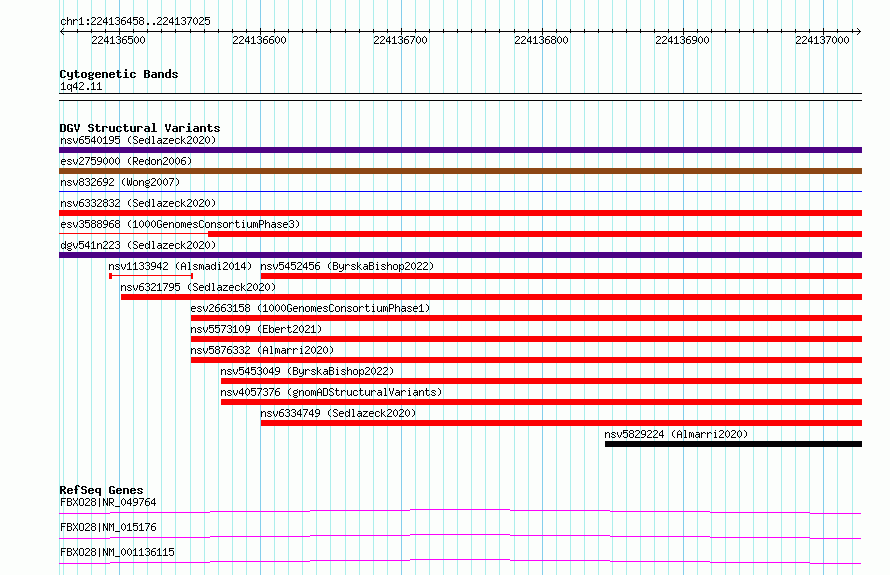Image resolution: width=890 pixels, height=575 pixels.
Task: Select the red nsv6332832 variant bar
Action: (x=460, y=213)
